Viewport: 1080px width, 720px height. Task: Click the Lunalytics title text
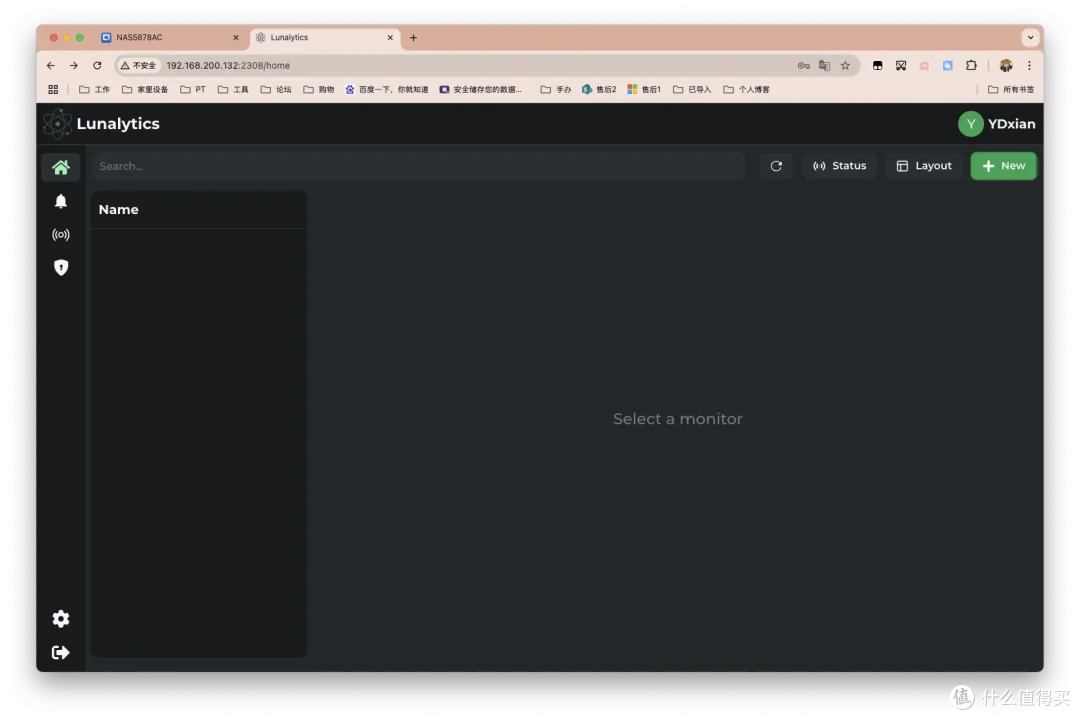[x=118, y=124]
